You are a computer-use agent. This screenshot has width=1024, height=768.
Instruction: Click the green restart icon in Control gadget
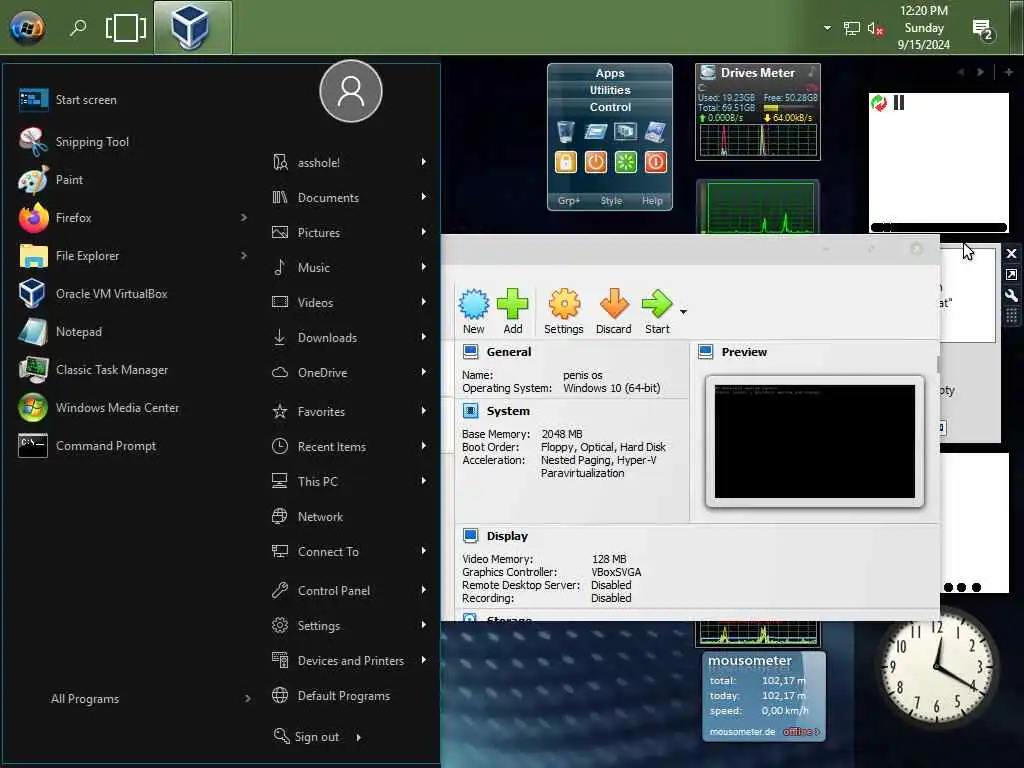coord(626,162)
